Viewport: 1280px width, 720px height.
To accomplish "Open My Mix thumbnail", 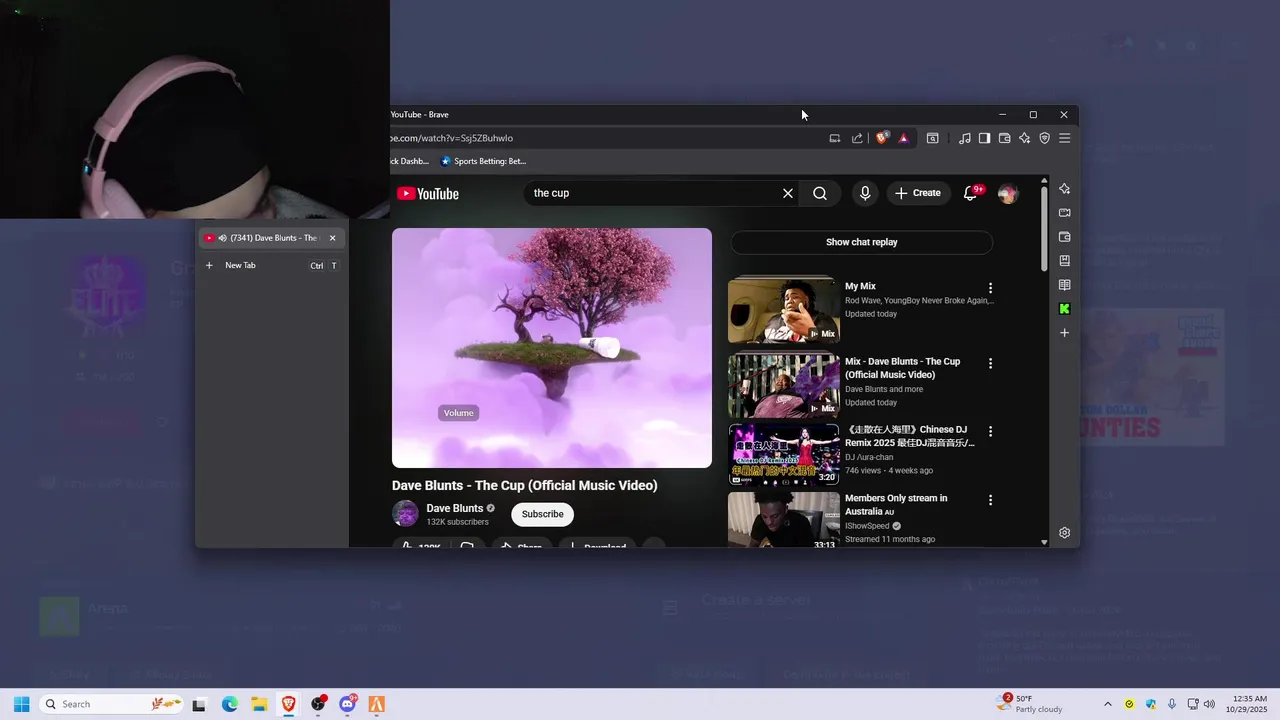I will click(784, 310).
